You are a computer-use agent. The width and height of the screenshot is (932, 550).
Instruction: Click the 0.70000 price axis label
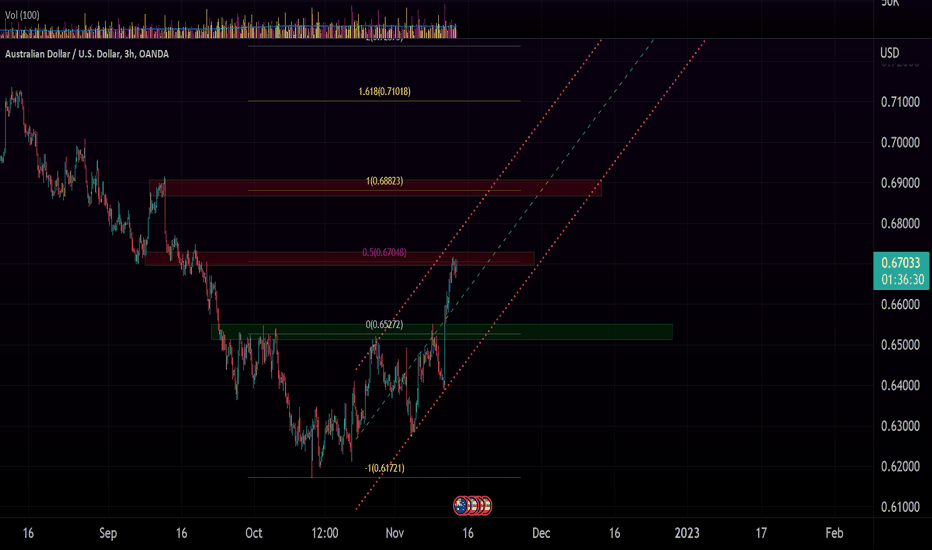coord(900,143)
